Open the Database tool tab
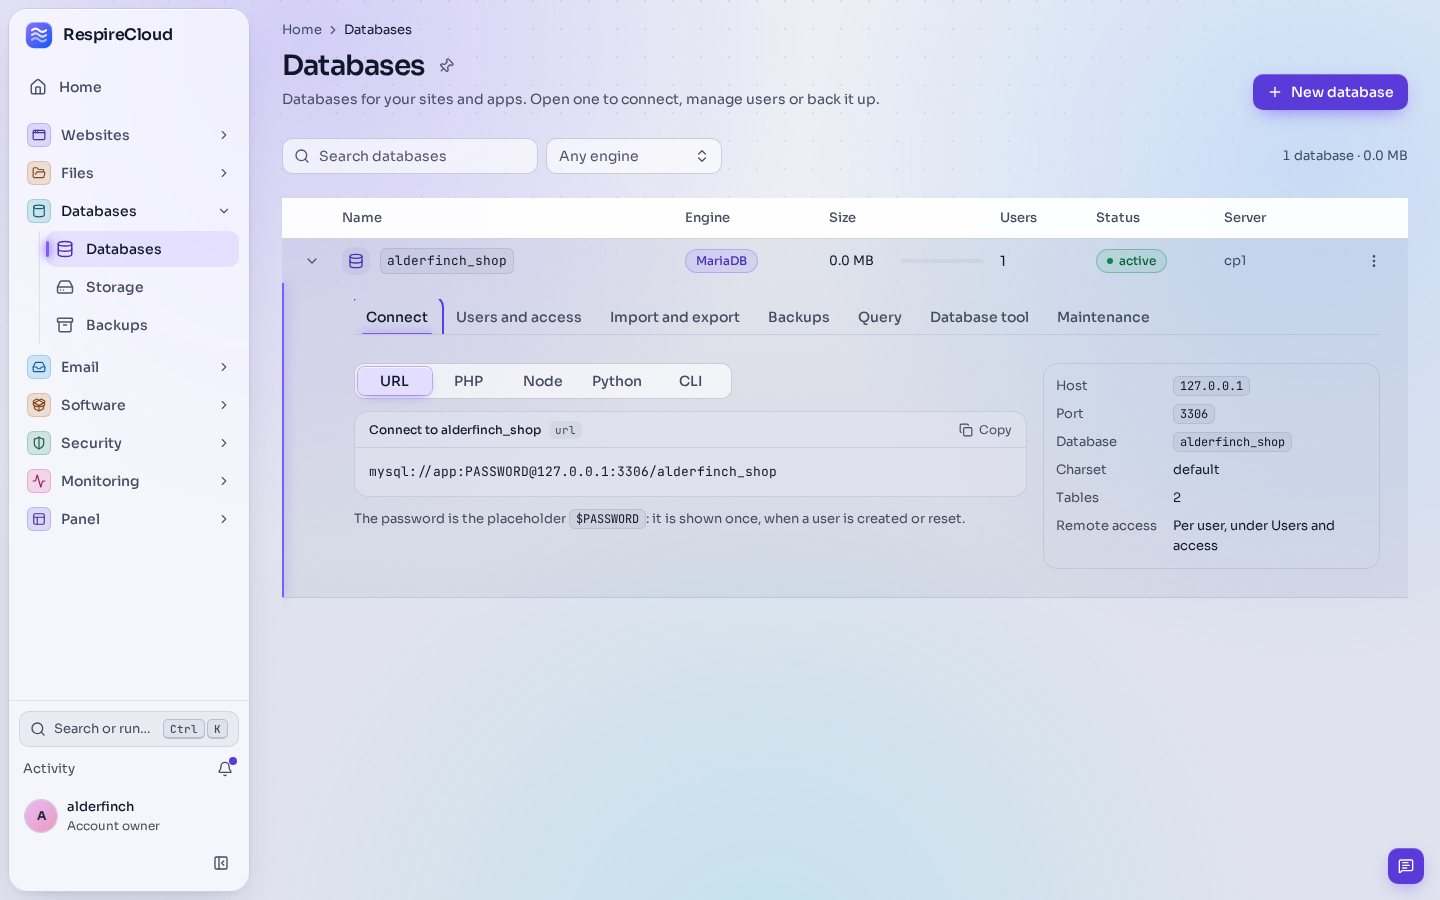The width and height of the screenshot is (1440, 900). pyautogui.click(x=979, y=317)
